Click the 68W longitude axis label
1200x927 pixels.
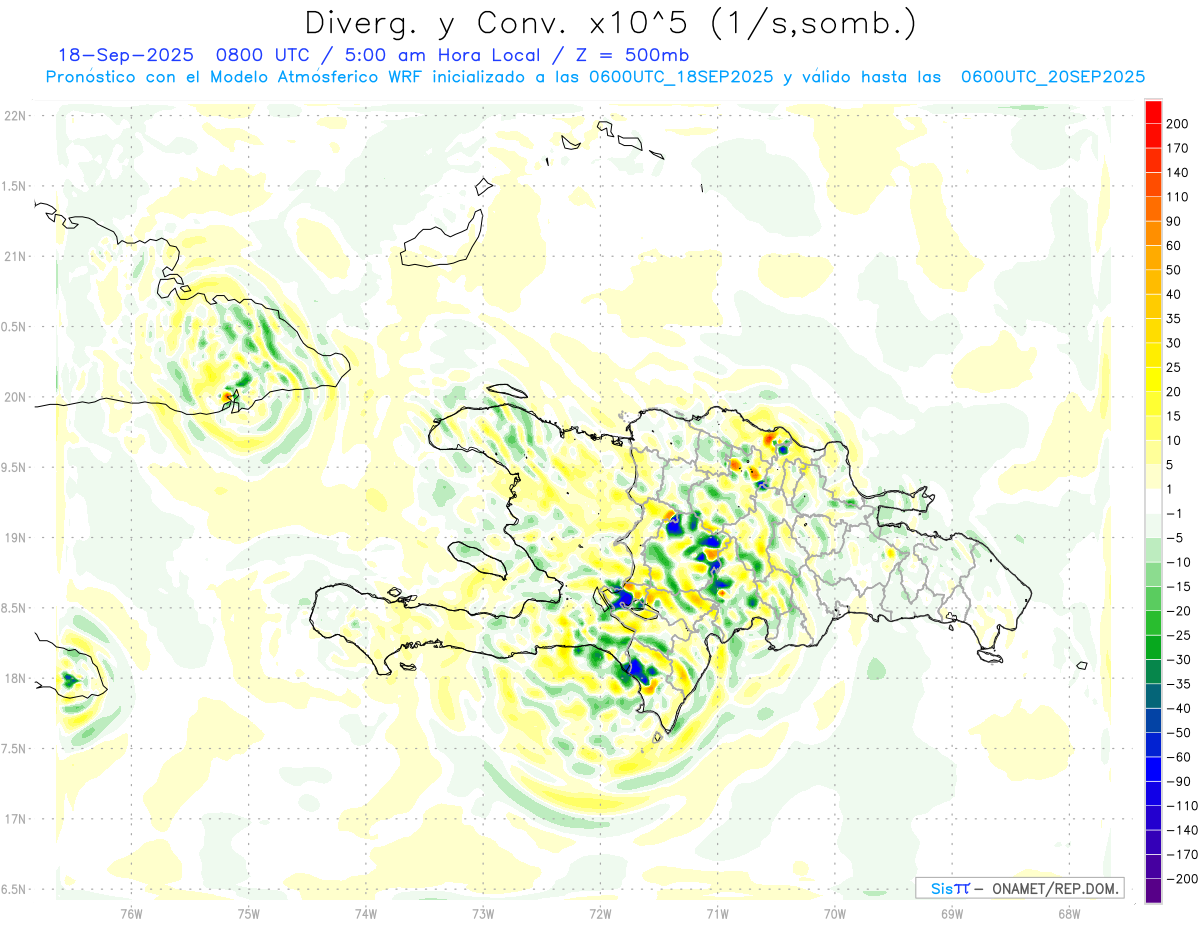[1068, 912]
